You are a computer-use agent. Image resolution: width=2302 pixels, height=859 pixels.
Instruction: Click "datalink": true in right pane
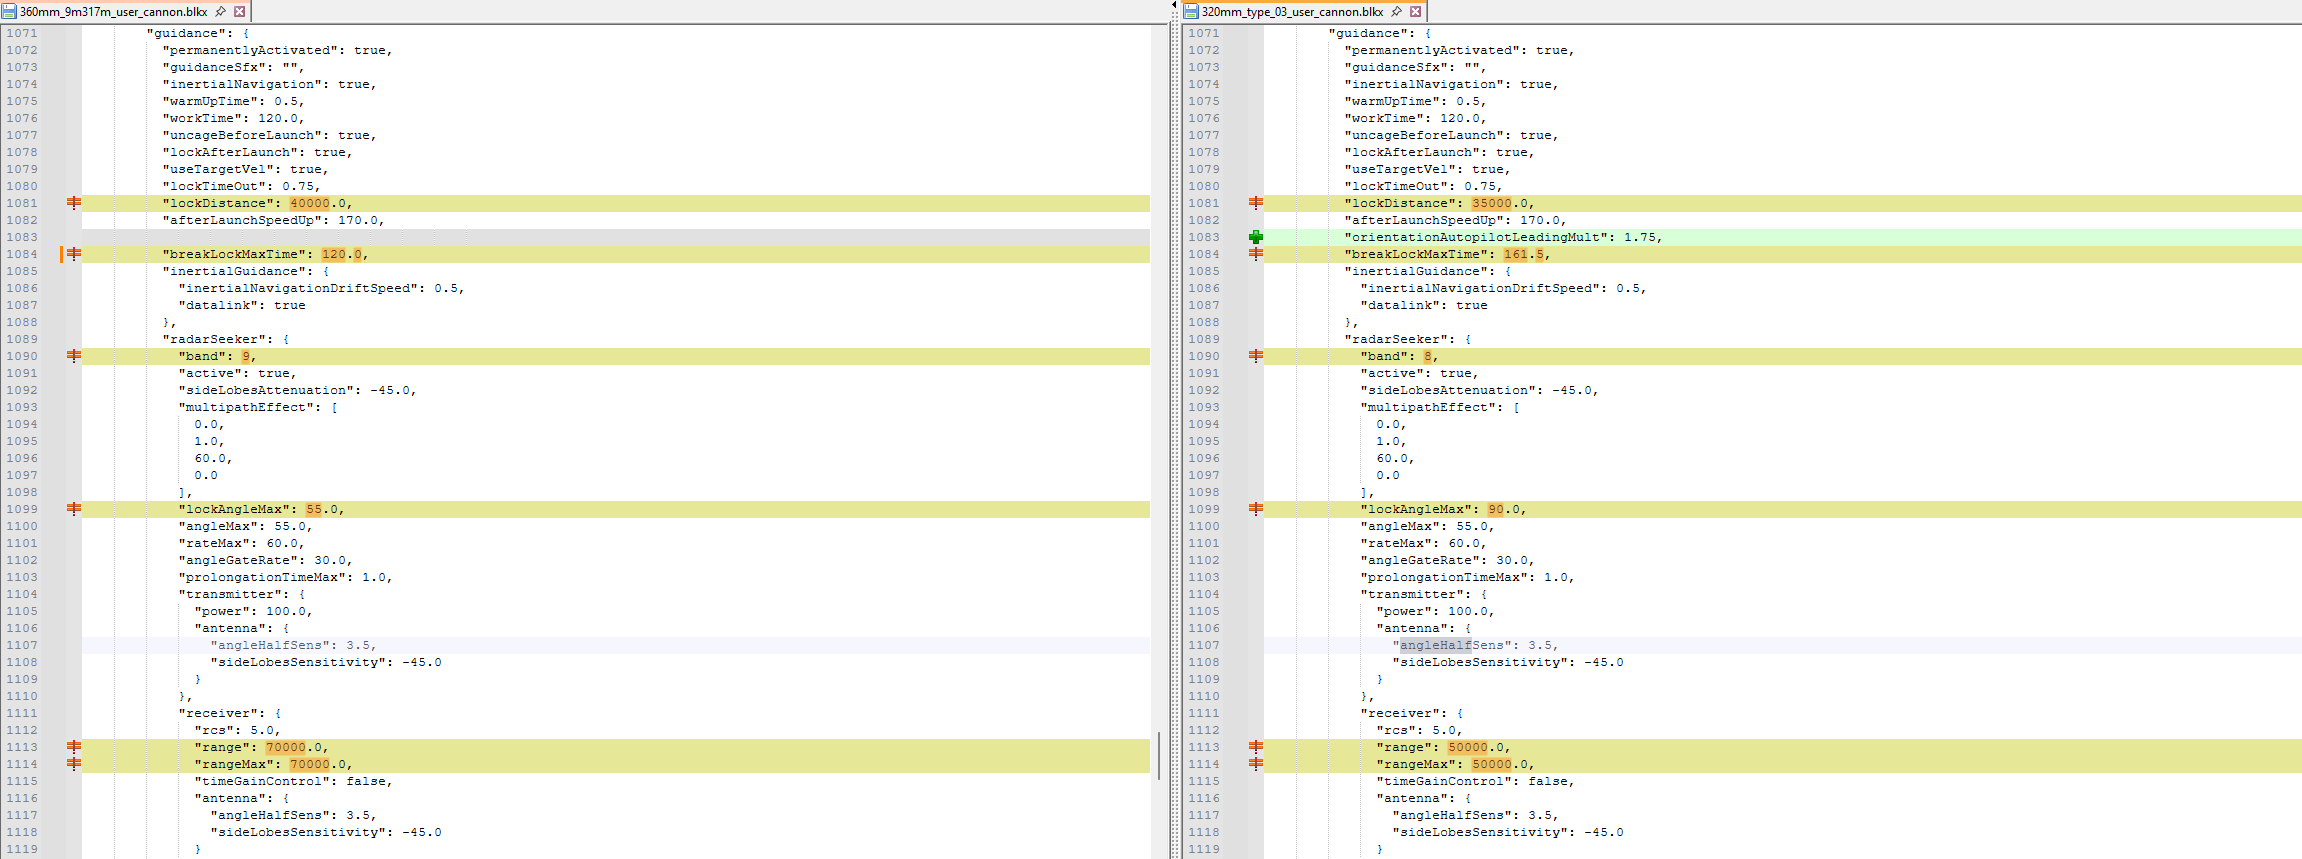click(x=1424, y=305)
